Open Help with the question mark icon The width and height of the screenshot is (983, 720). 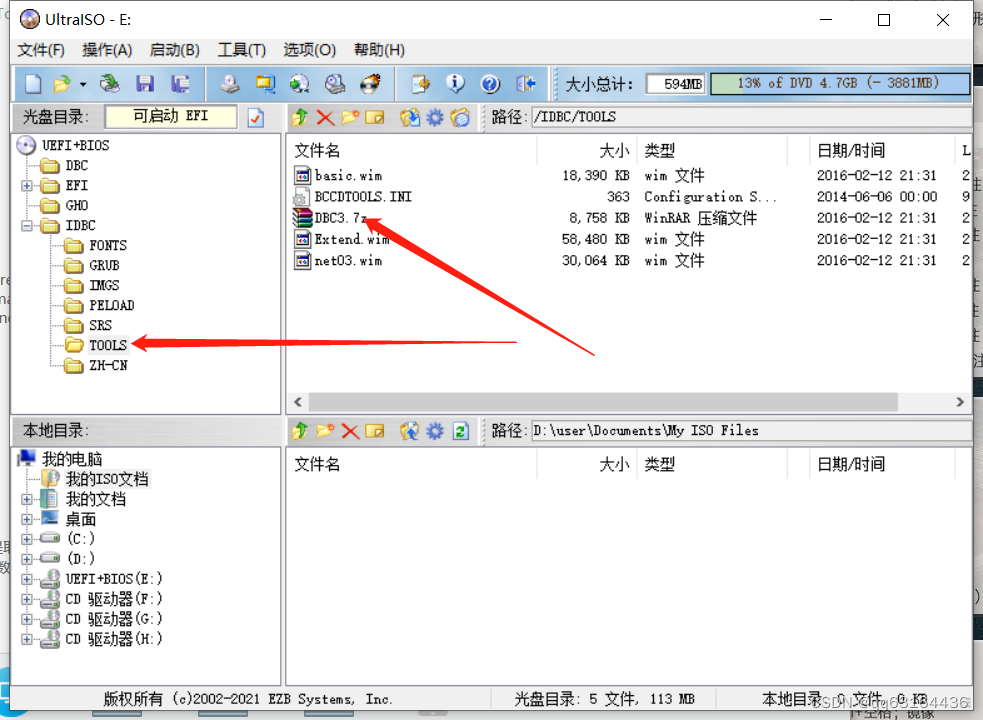coord(490,83)
